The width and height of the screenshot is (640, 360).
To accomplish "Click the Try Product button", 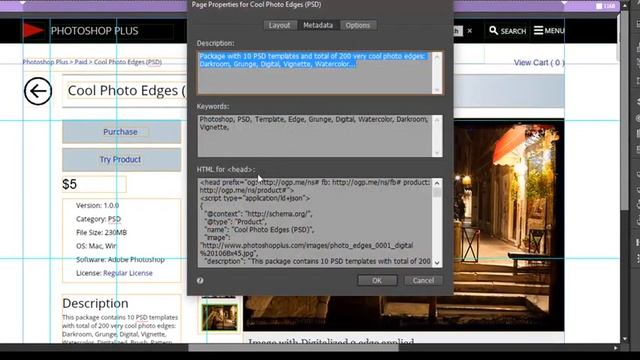I will click(121, 160).
